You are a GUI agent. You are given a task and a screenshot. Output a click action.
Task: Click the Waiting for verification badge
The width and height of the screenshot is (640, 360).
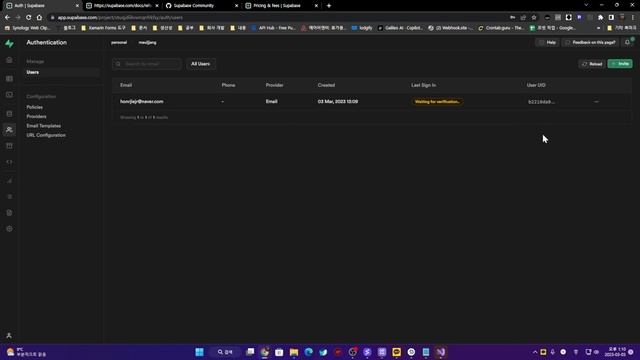(x=437, y=102)
